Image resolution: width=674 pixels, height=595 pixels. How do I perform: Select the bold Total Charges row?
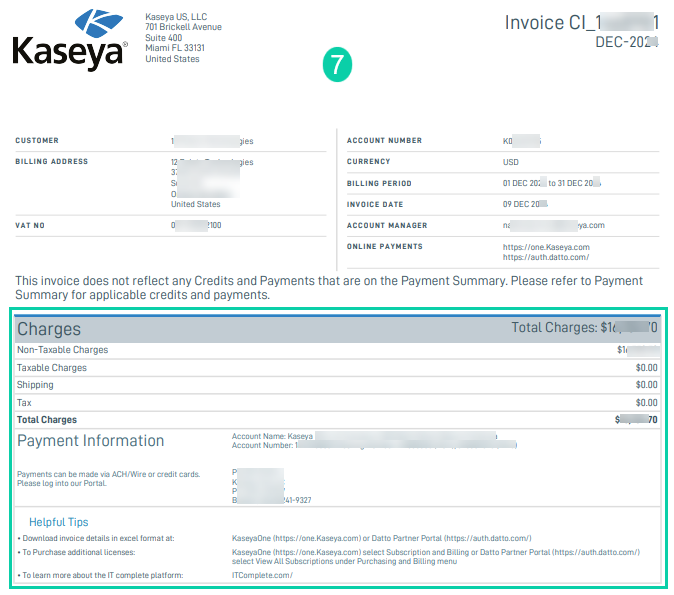pos(47,420)
